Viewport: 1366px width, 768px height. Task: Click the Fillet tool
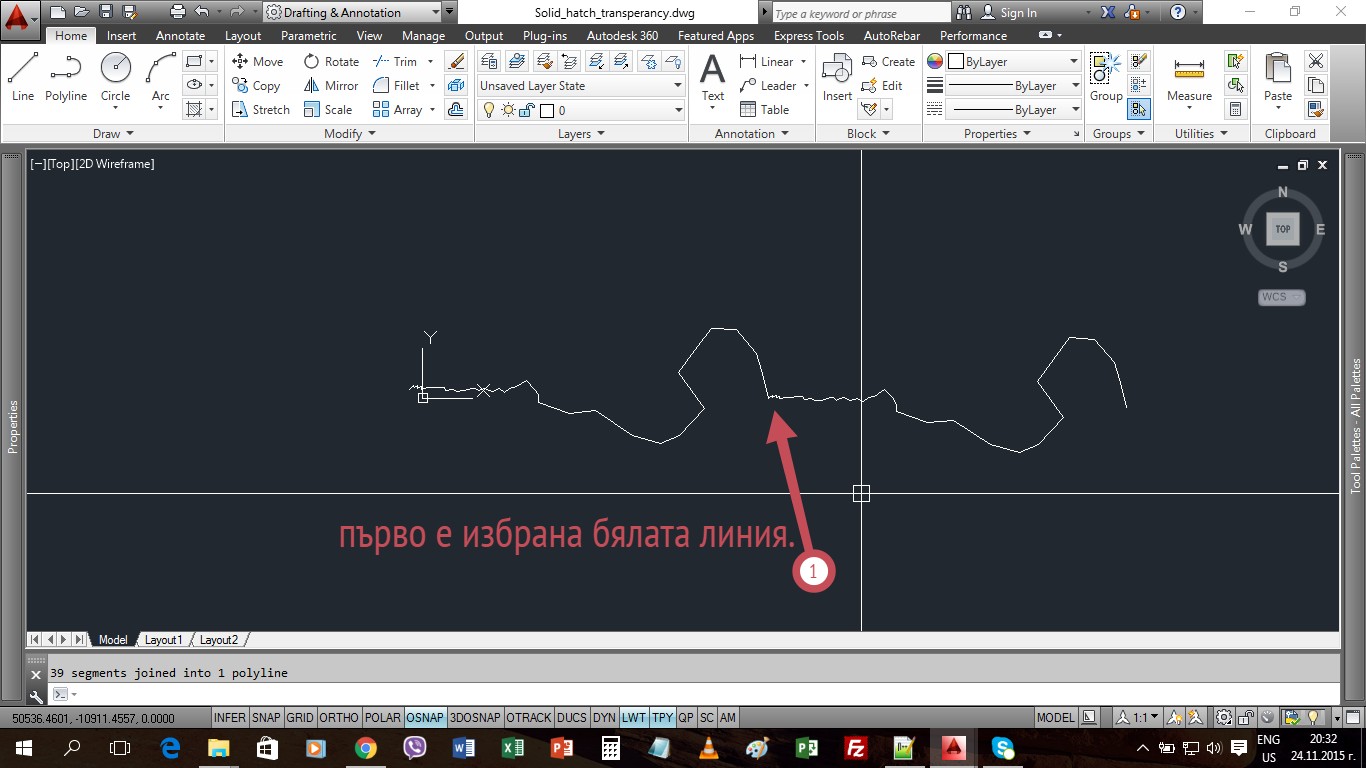click(396, 86)
